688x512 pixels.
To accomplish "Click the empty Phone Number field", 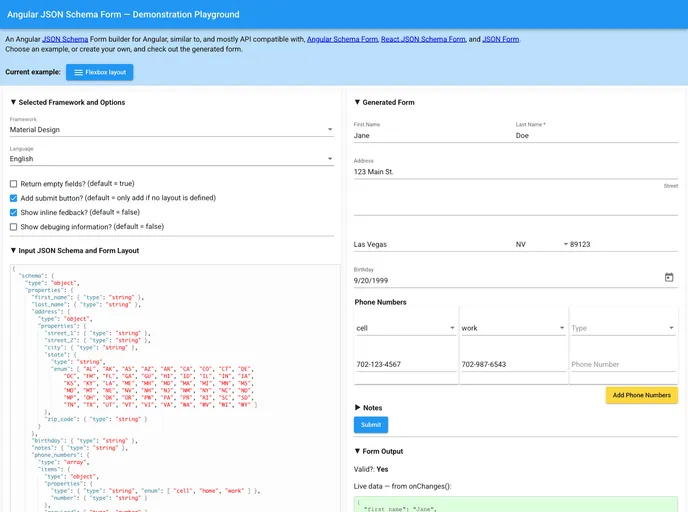I will [623, 364].
